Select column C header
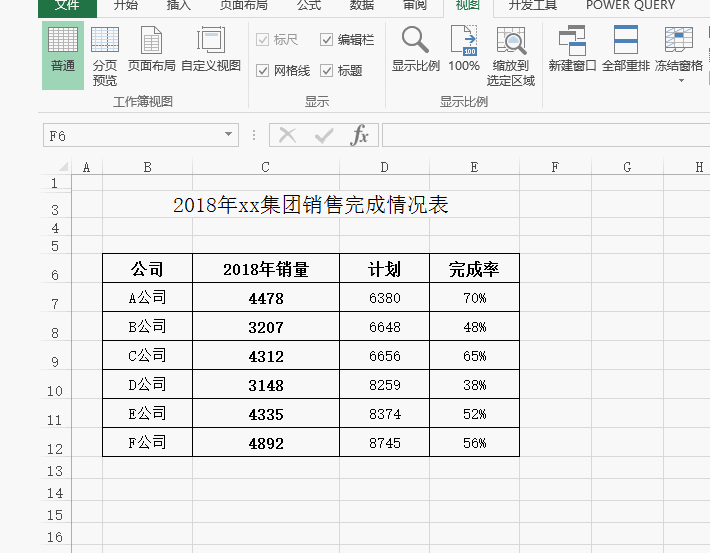 click(x=266, y=167)
